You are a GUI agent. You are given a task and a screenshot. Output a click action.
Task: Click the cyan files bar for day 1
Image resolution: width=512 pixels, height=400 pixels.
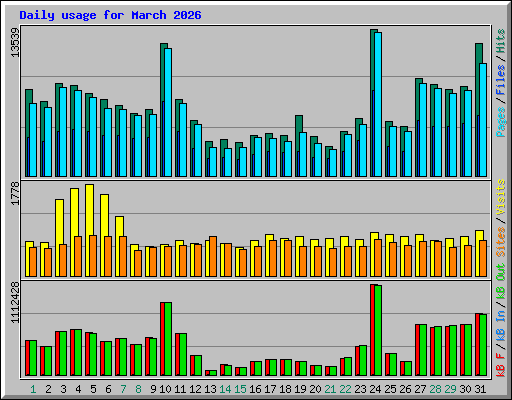(x=33, y=140)
